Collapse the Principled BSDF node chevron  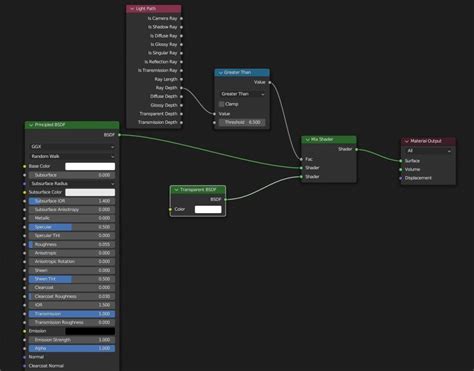31,125
